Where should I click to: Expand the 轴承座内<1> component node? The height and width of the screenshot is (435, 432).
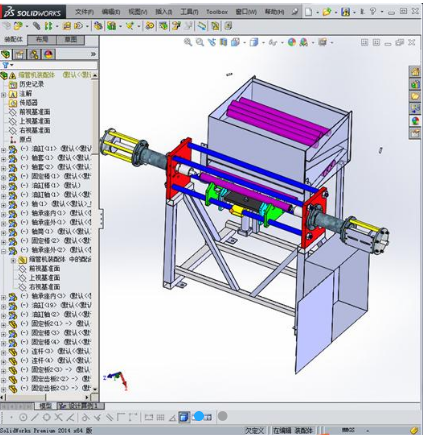coord(4,214)
